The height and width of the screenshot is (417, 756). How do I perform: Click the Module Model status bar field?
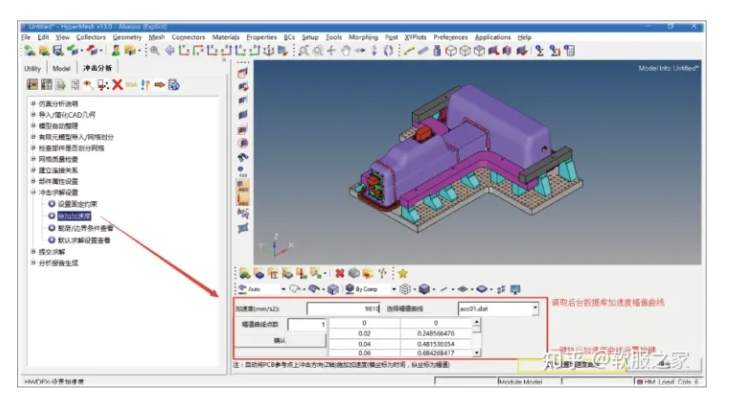[x=529, y=381]
